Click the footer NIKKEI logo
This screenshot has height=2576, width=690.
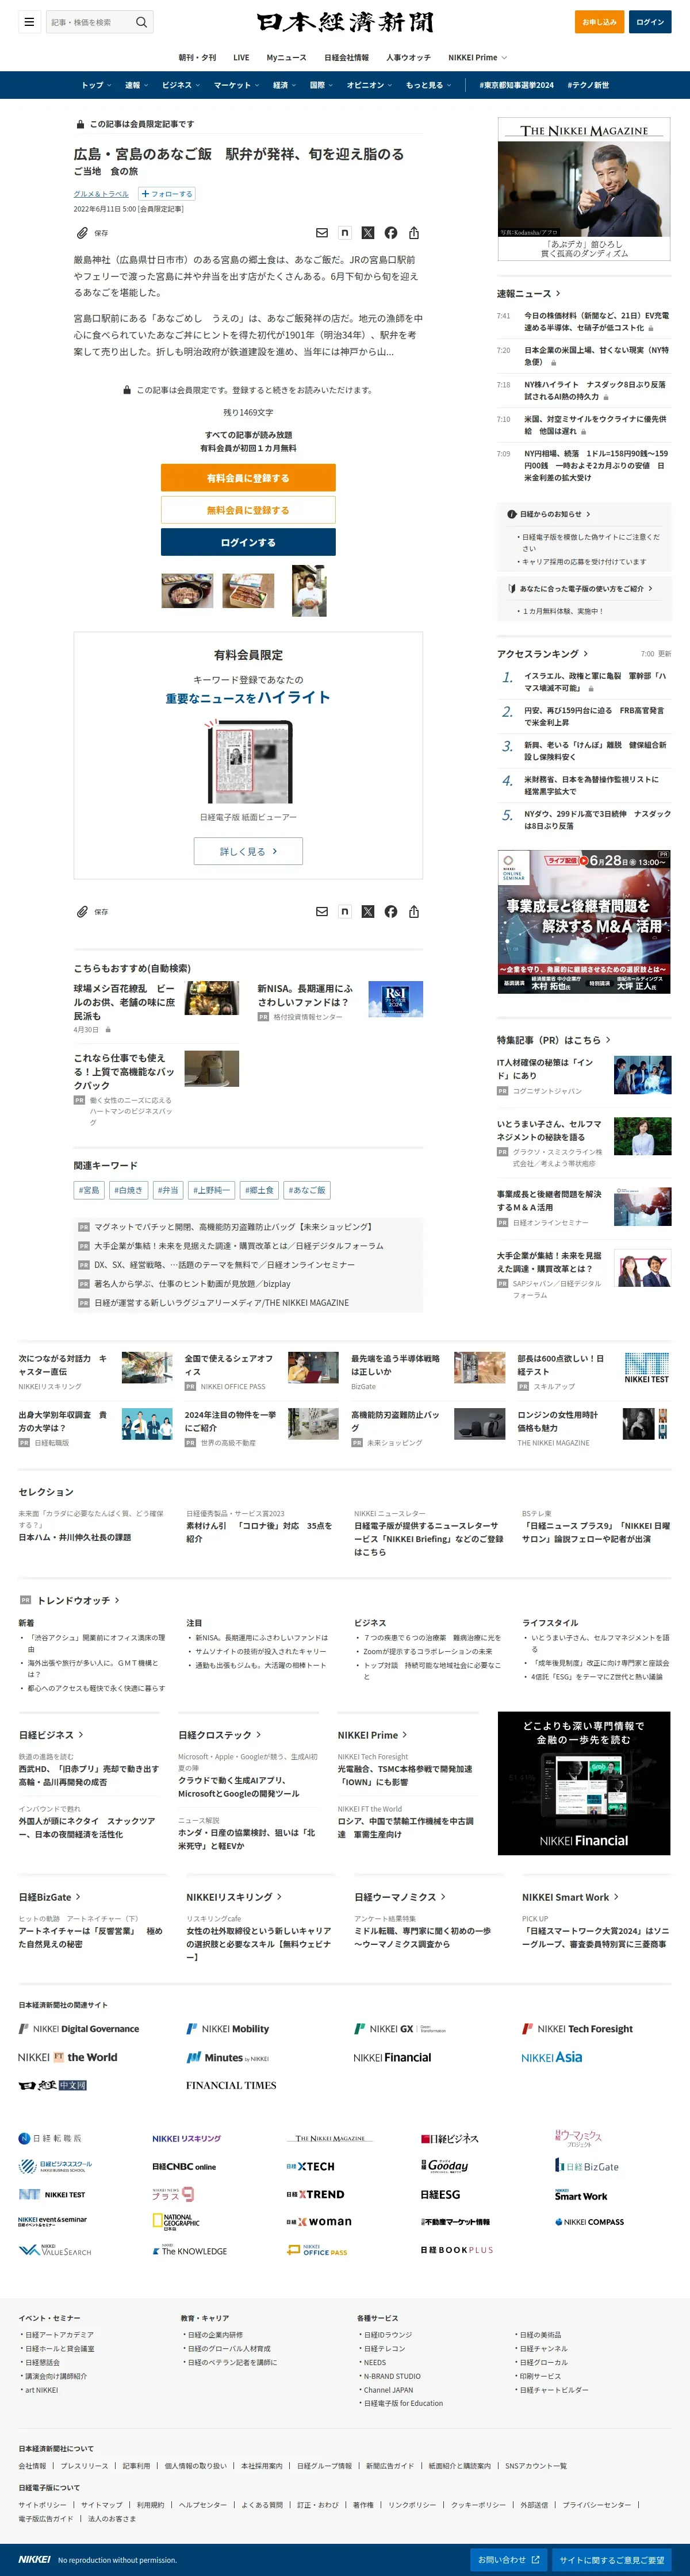pos(34,2559)
